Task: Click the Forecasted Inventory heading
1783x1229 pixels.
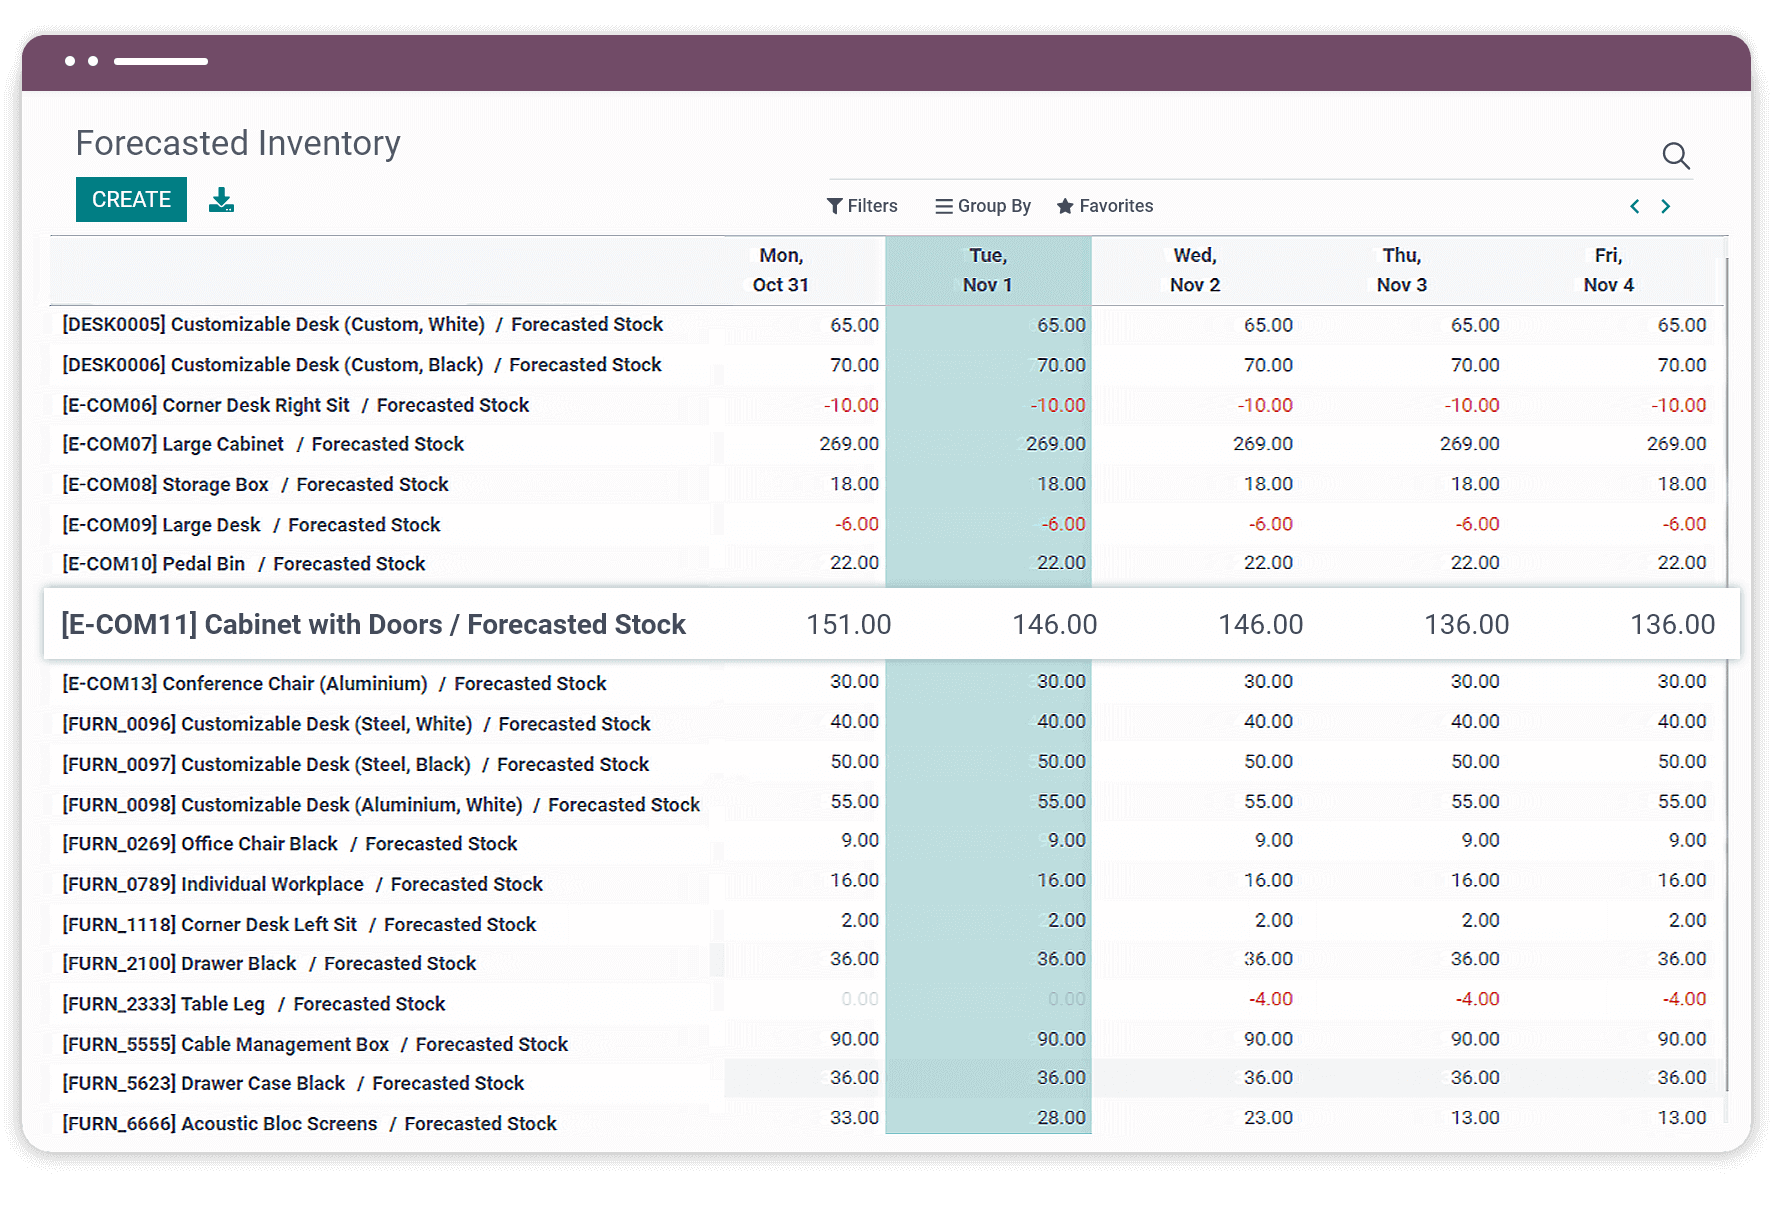Action: click(x=237, y=143)
